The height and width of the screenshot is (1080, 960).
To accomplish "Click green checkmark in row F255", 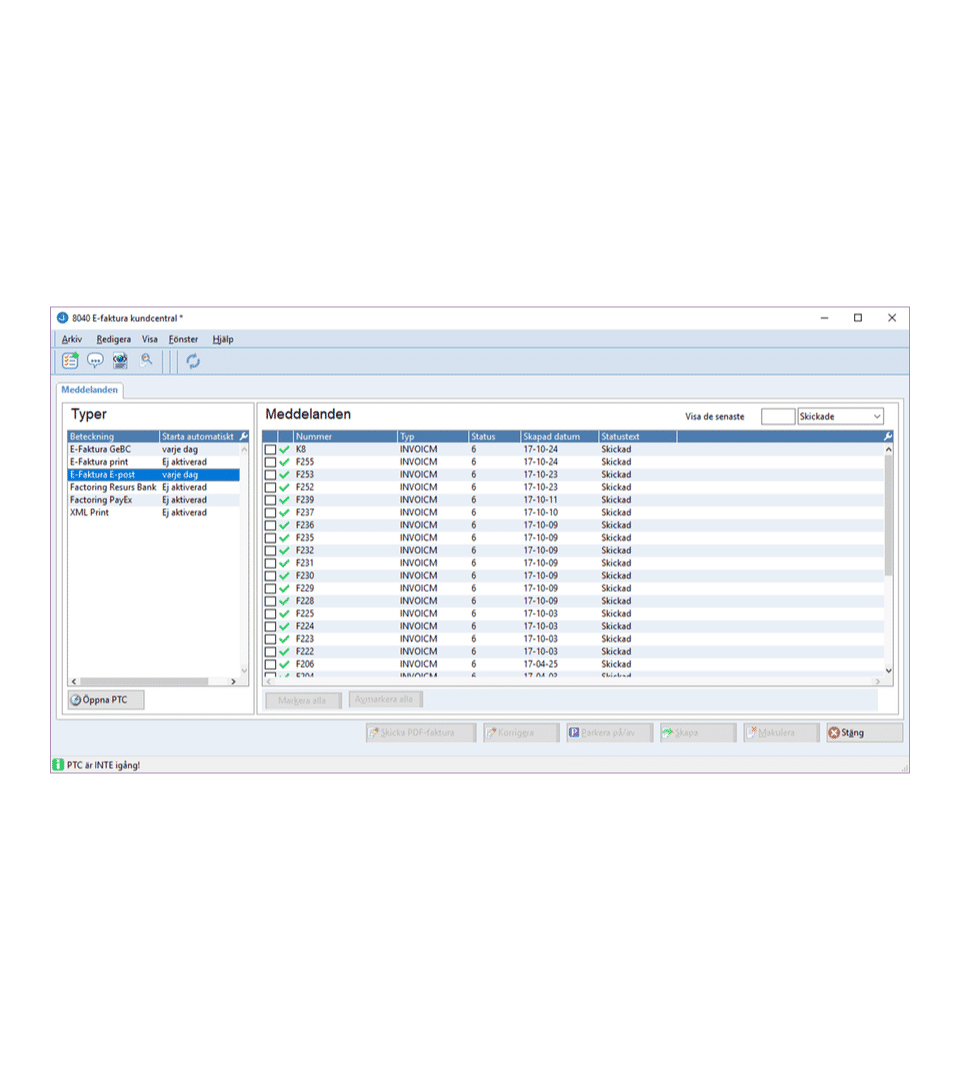I will (284, 462).
